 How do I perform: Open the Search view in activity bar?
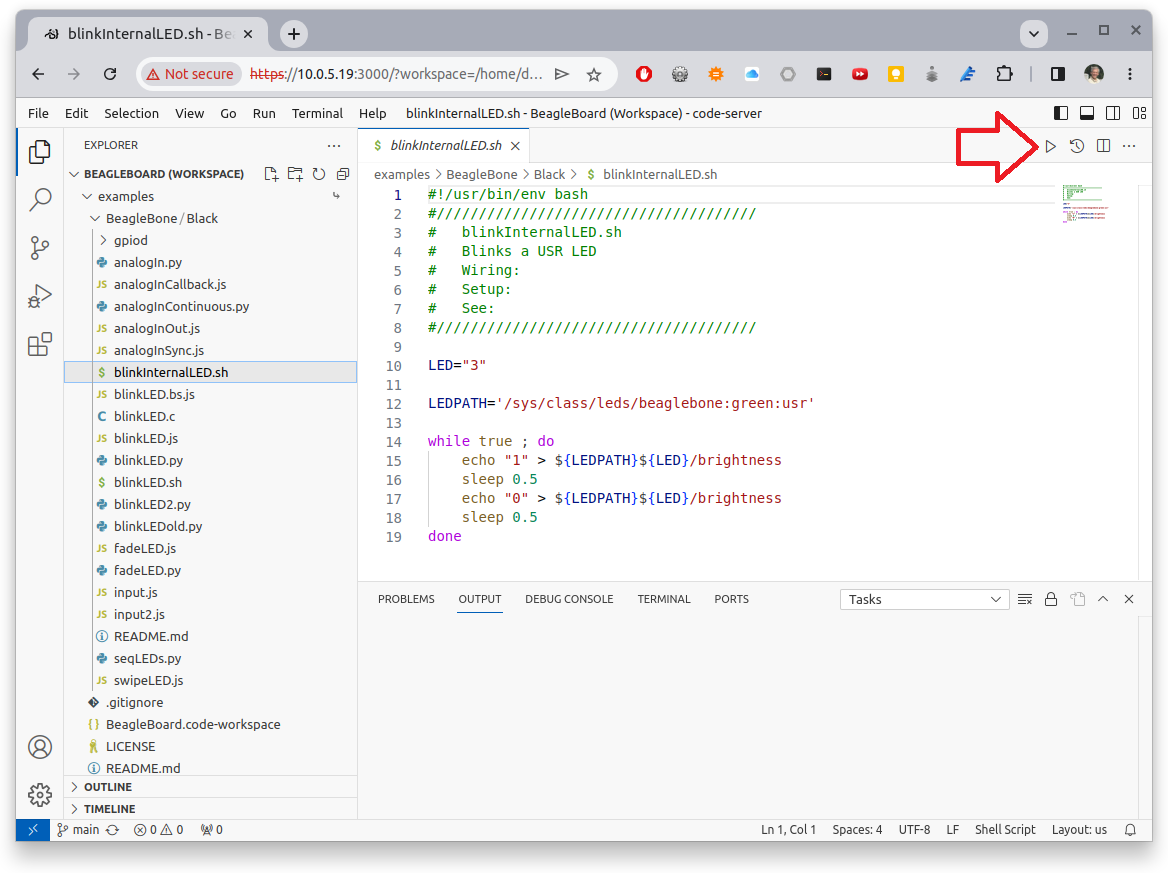(x=40, y=200)
